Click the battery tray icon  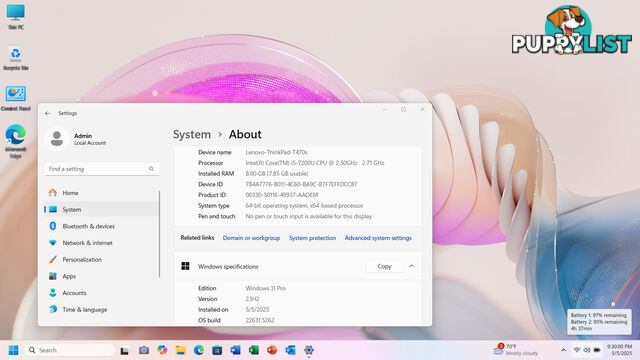[x=597, y=350]
